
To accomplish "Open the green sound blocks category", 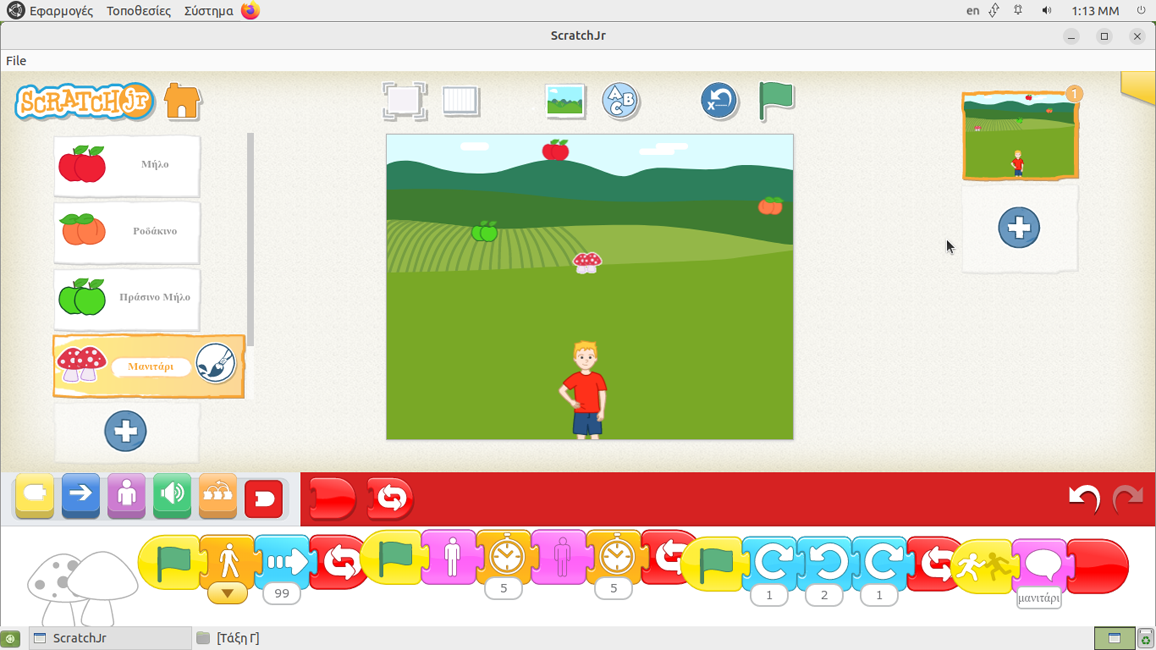I will coord(172,495).
